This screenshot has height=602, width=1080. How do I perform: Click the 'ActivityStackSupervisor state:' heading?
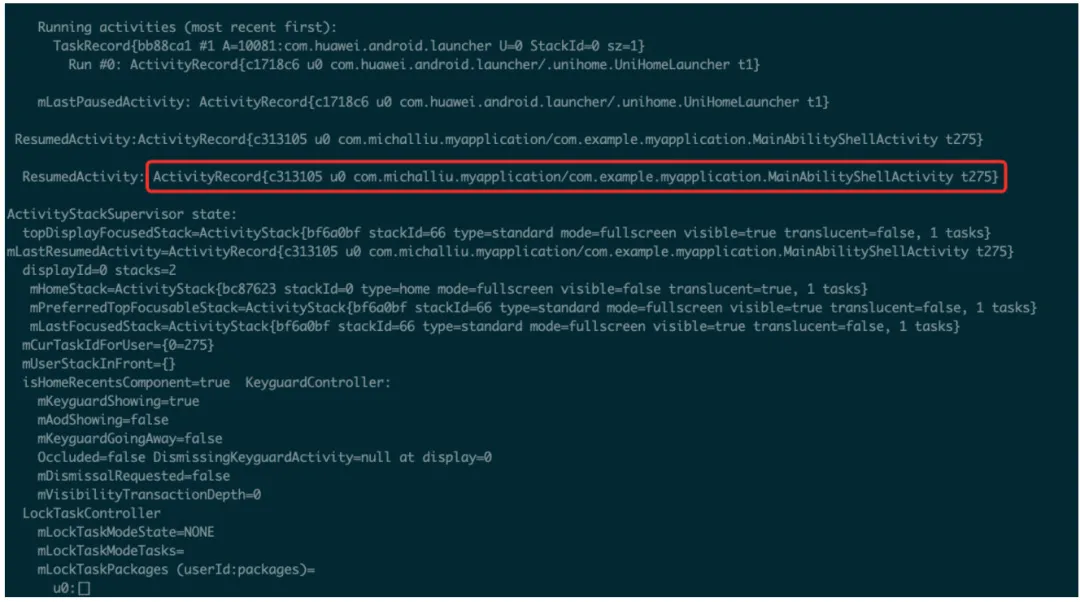(122, 214)
